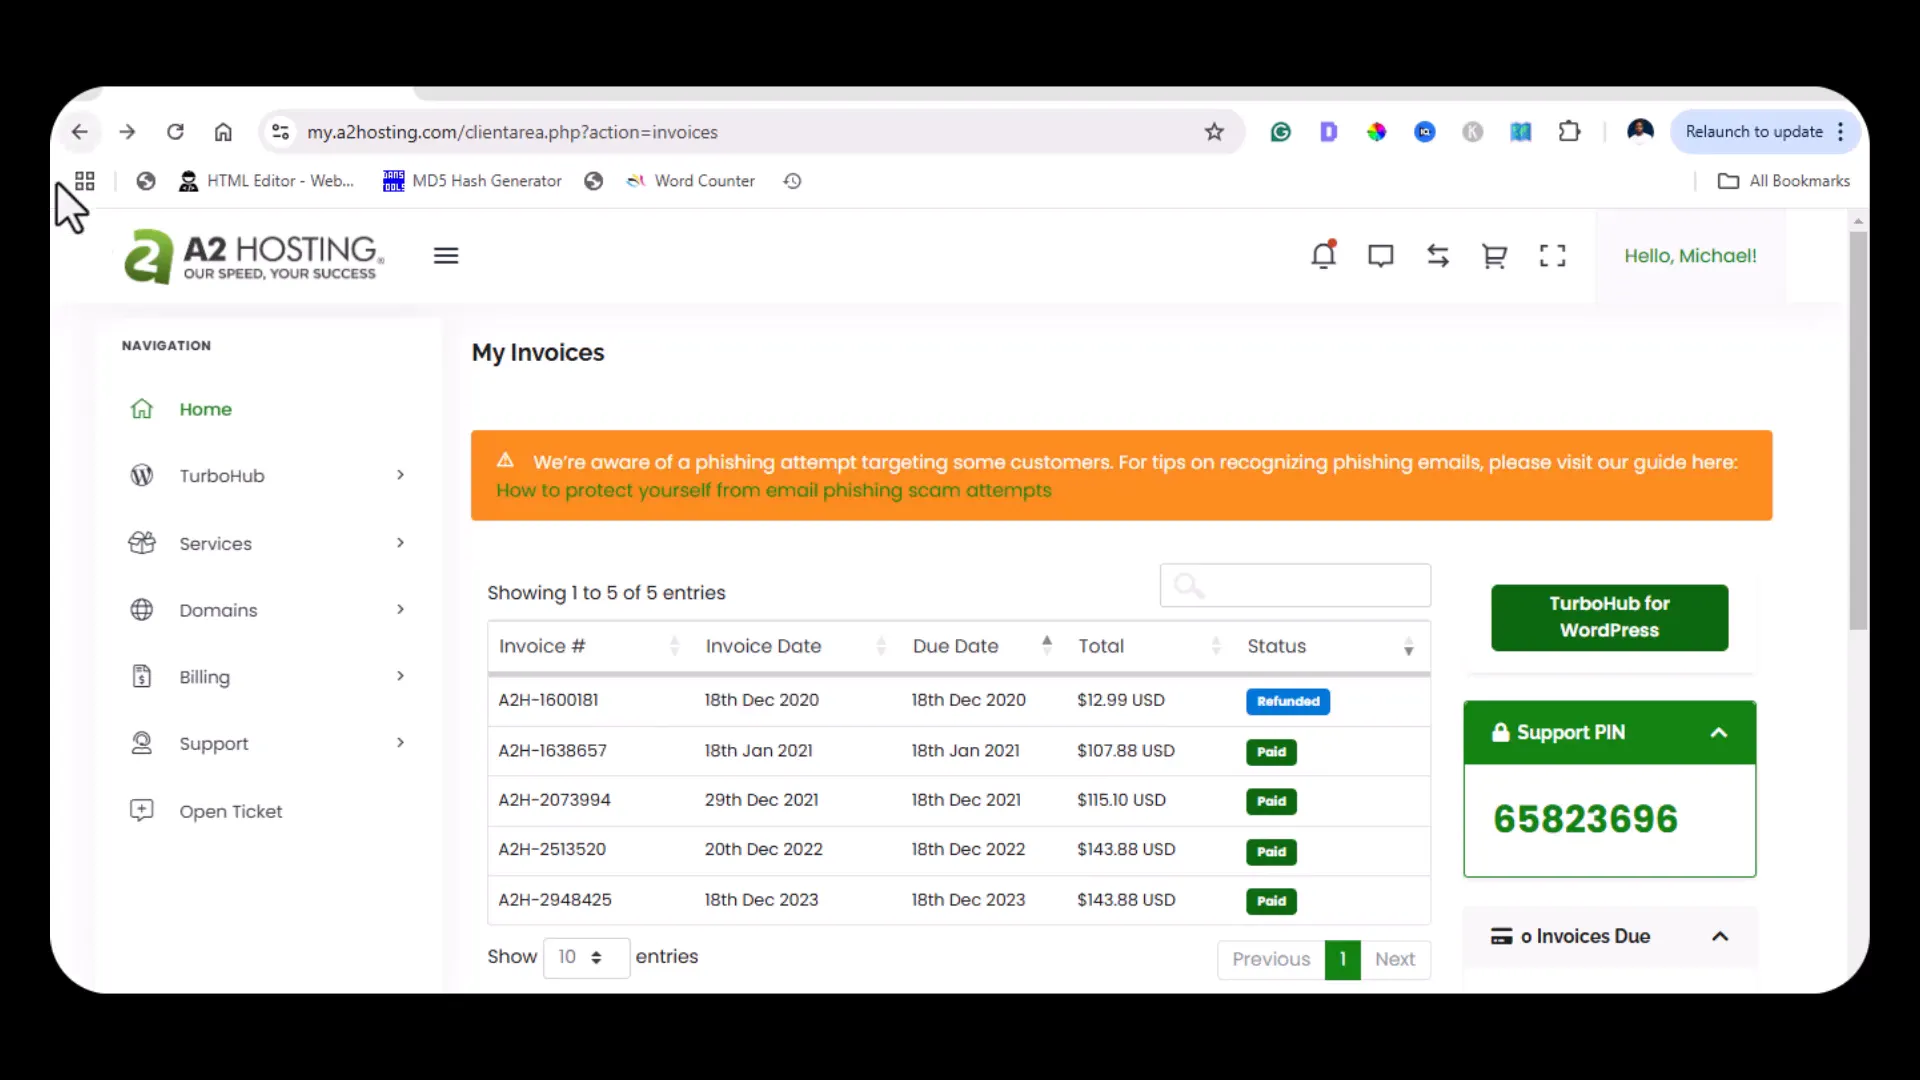Sort by Due Date column
This screenshot has height=1080, width=1920.
click(x=982, y=646)
